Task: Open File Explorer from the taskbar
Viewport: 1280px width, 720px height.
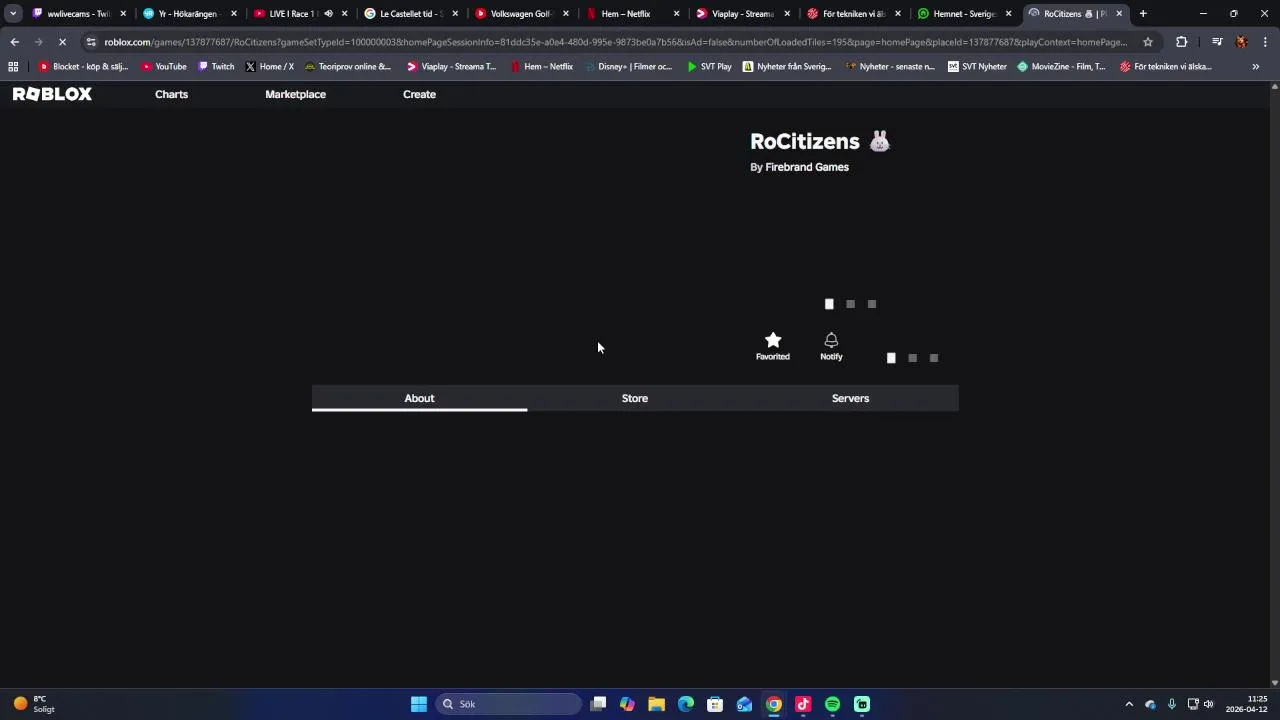Action: pyautogui.click(x=656, y=704)
